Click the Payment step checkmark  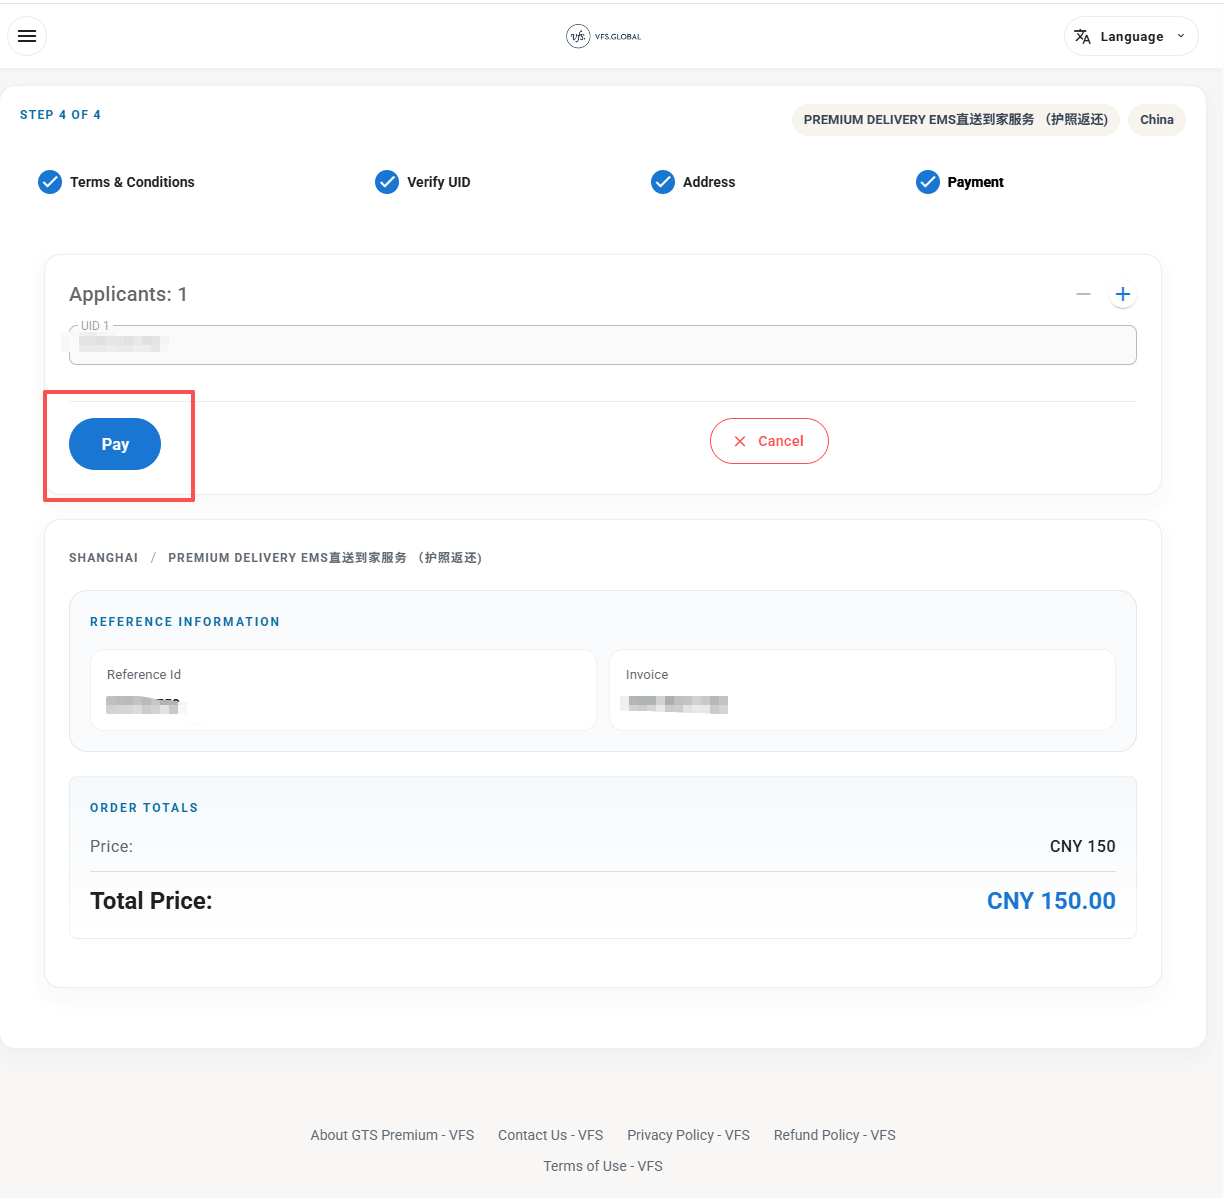pyautogui.click(x=928, y=182)
